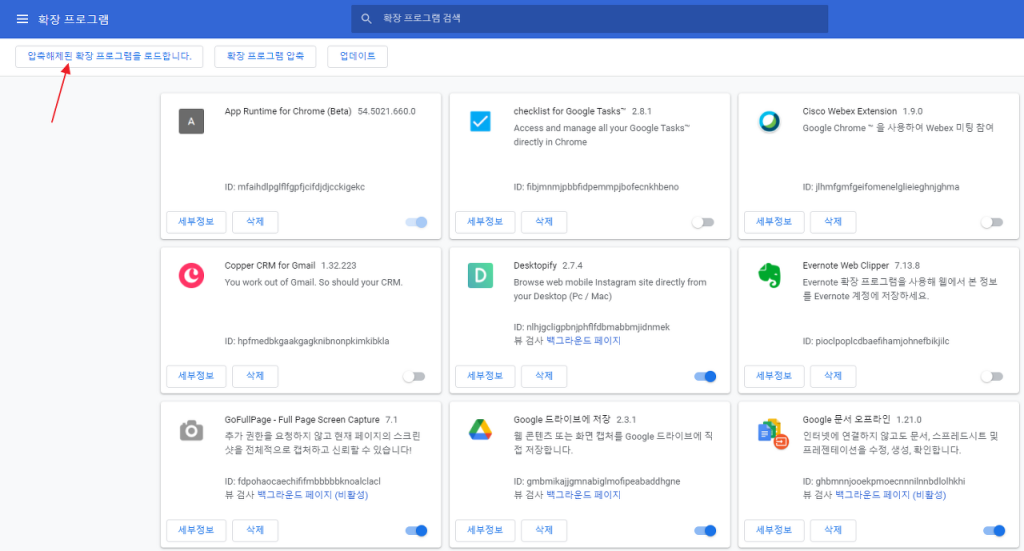Enable Copper CRM for Gmail toggle
This screenshot has width=1024, height=551.
click(414, 376)
